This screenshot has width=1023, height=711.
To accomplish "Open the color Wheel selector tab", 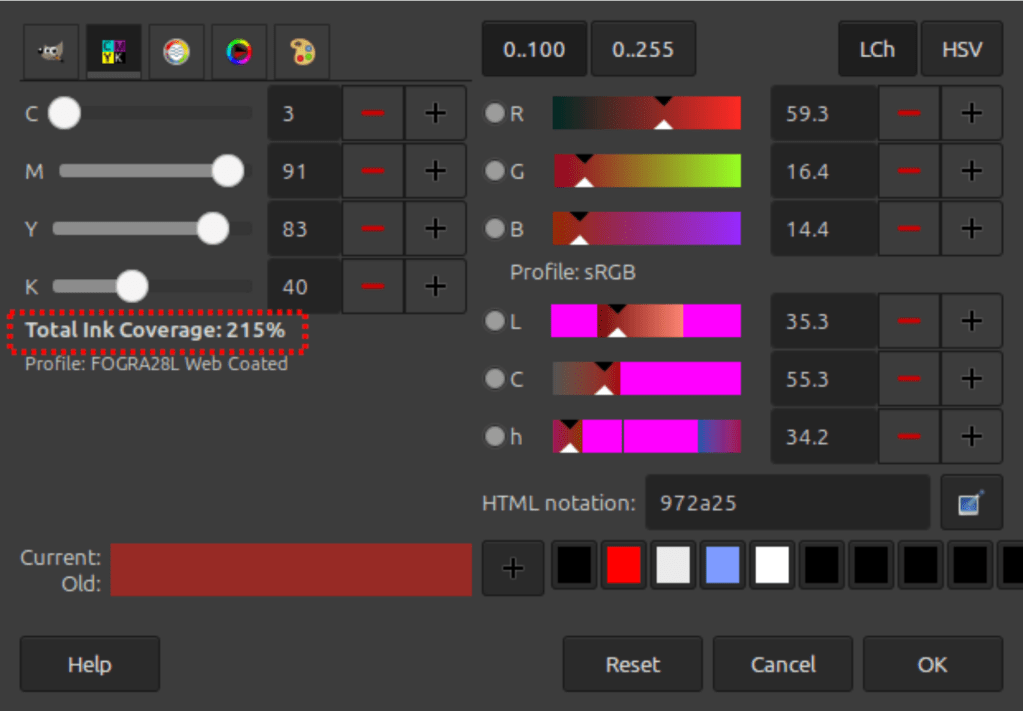I will [239, 52].
